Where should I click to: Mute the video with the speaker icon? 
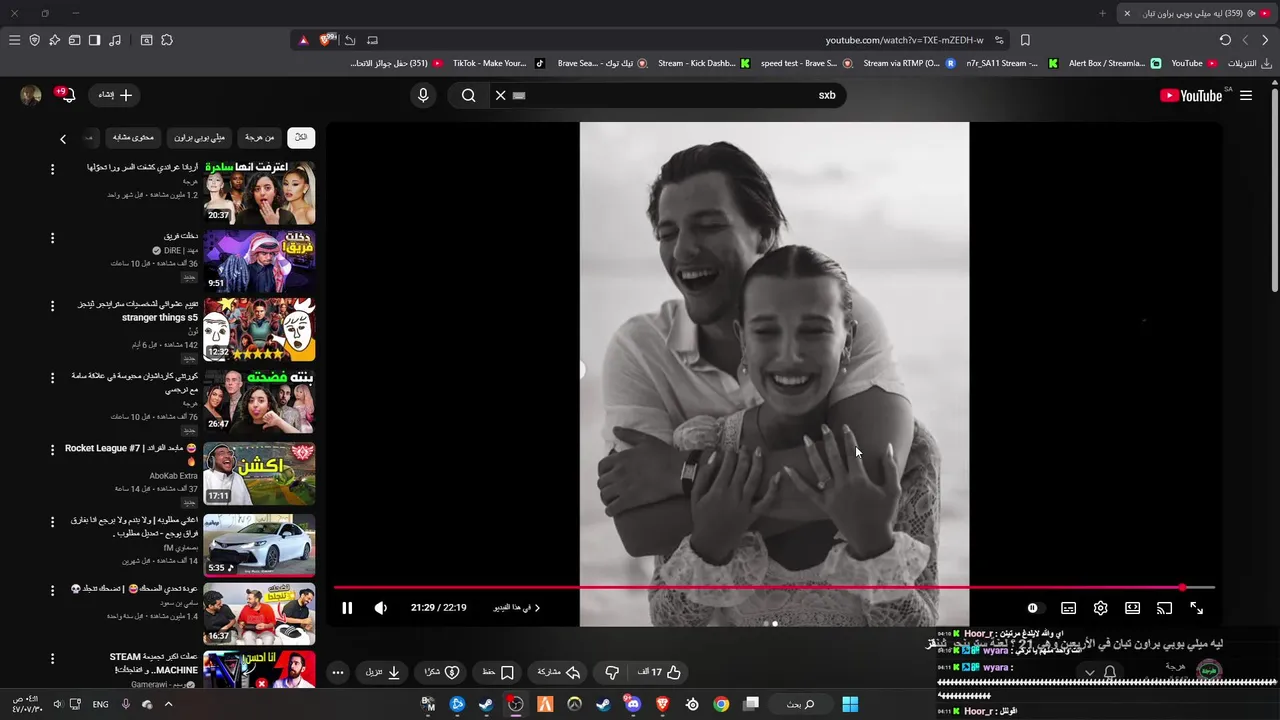[x=381, y=608]
